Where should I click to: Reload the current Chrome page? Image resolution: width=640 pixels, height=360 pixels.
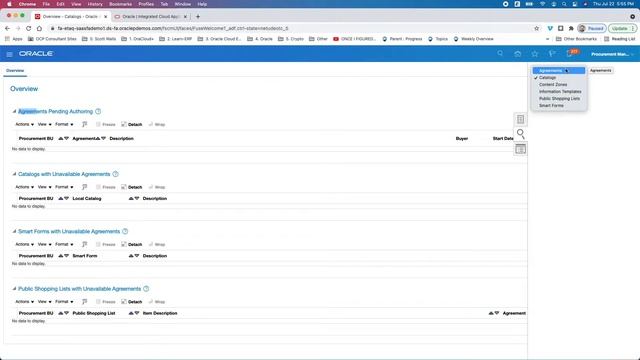29,29
